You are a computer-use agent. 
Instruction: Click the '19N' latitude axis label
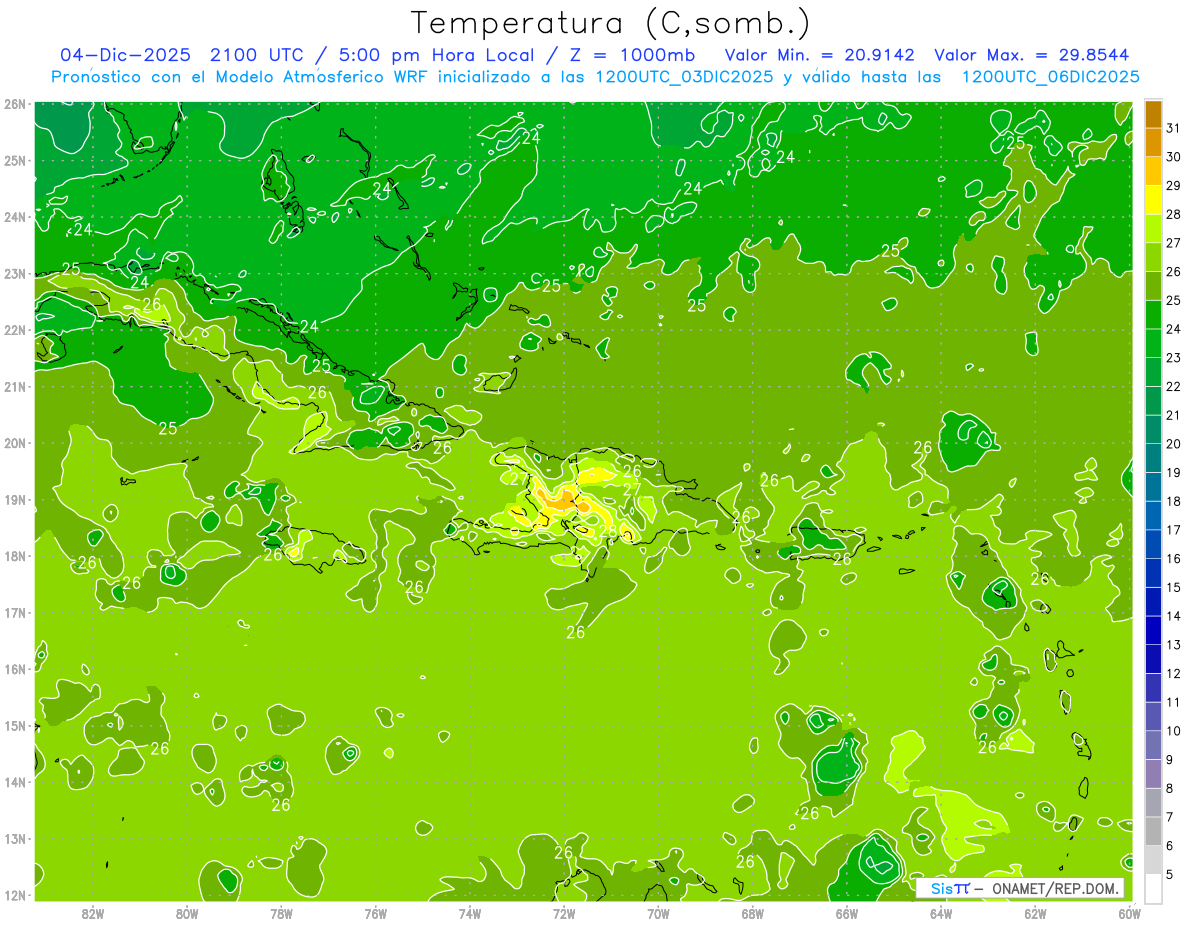[x=14, y=500]
